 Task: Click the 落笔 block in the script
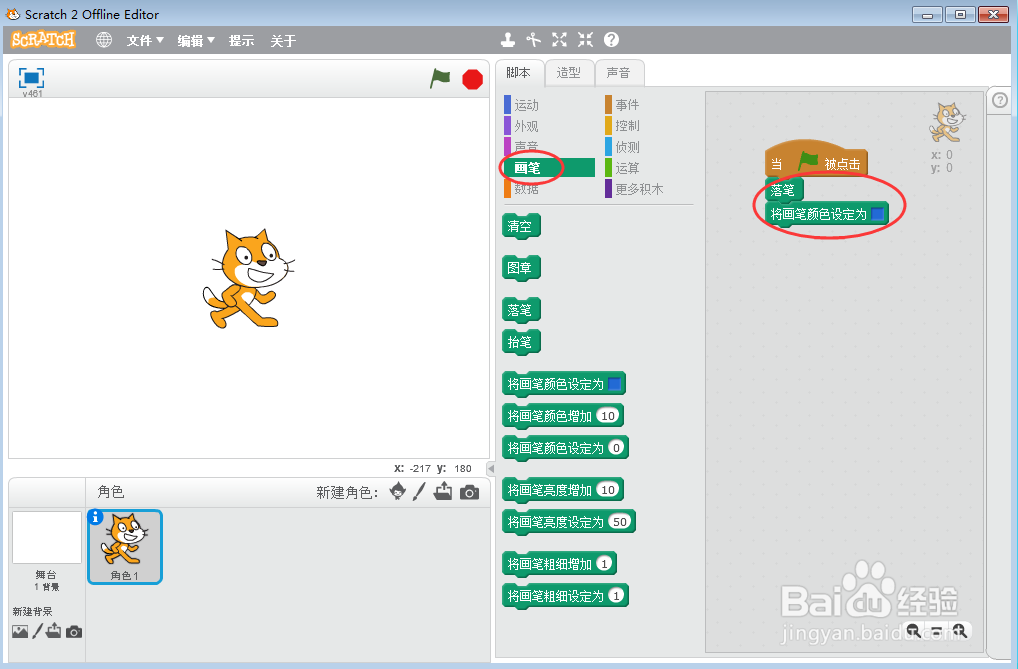pos(784,190)
